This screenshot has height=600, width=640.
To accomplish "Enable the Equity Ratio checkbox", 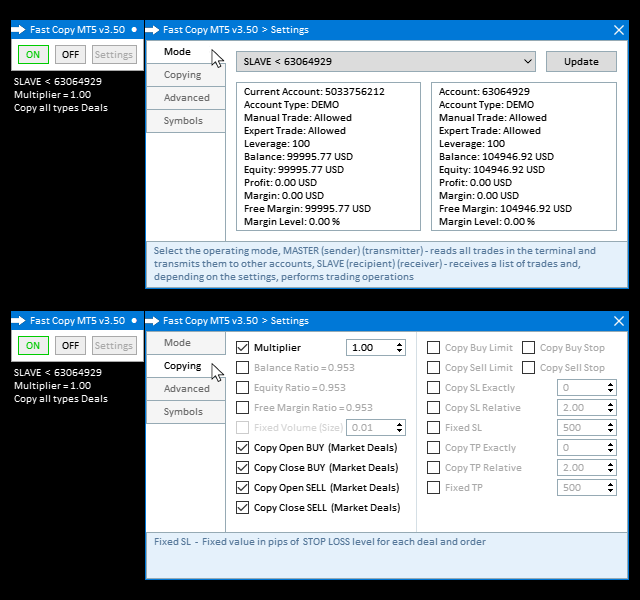I will (x=242, y=388).
